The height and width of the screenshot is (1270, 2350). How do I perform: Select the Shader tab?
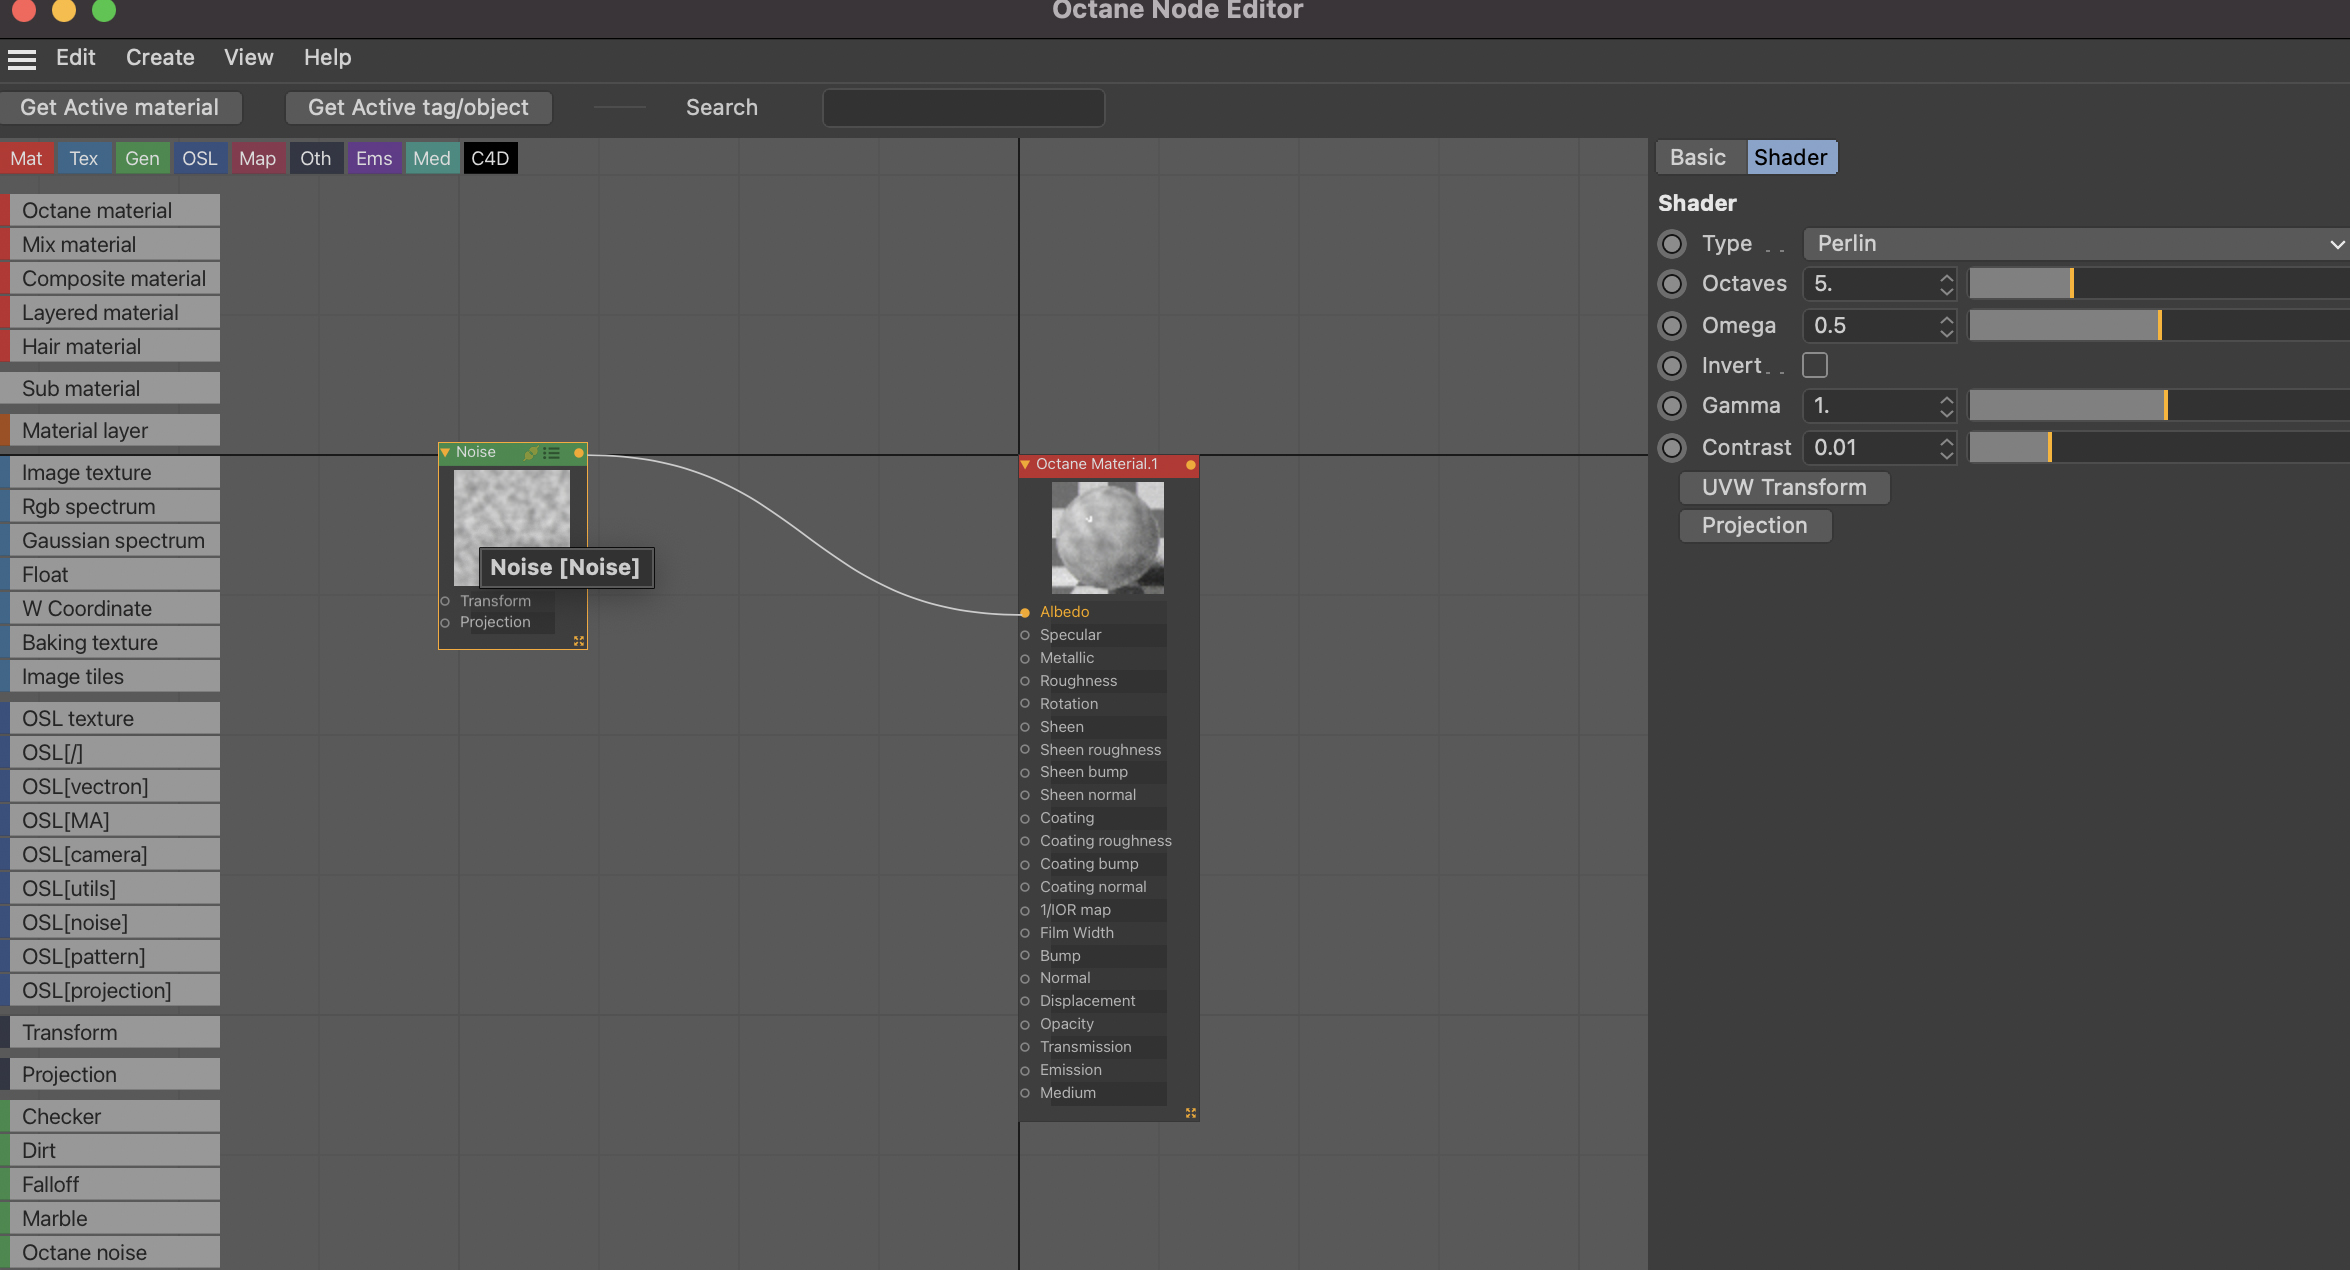click(x=1791, y=158)
